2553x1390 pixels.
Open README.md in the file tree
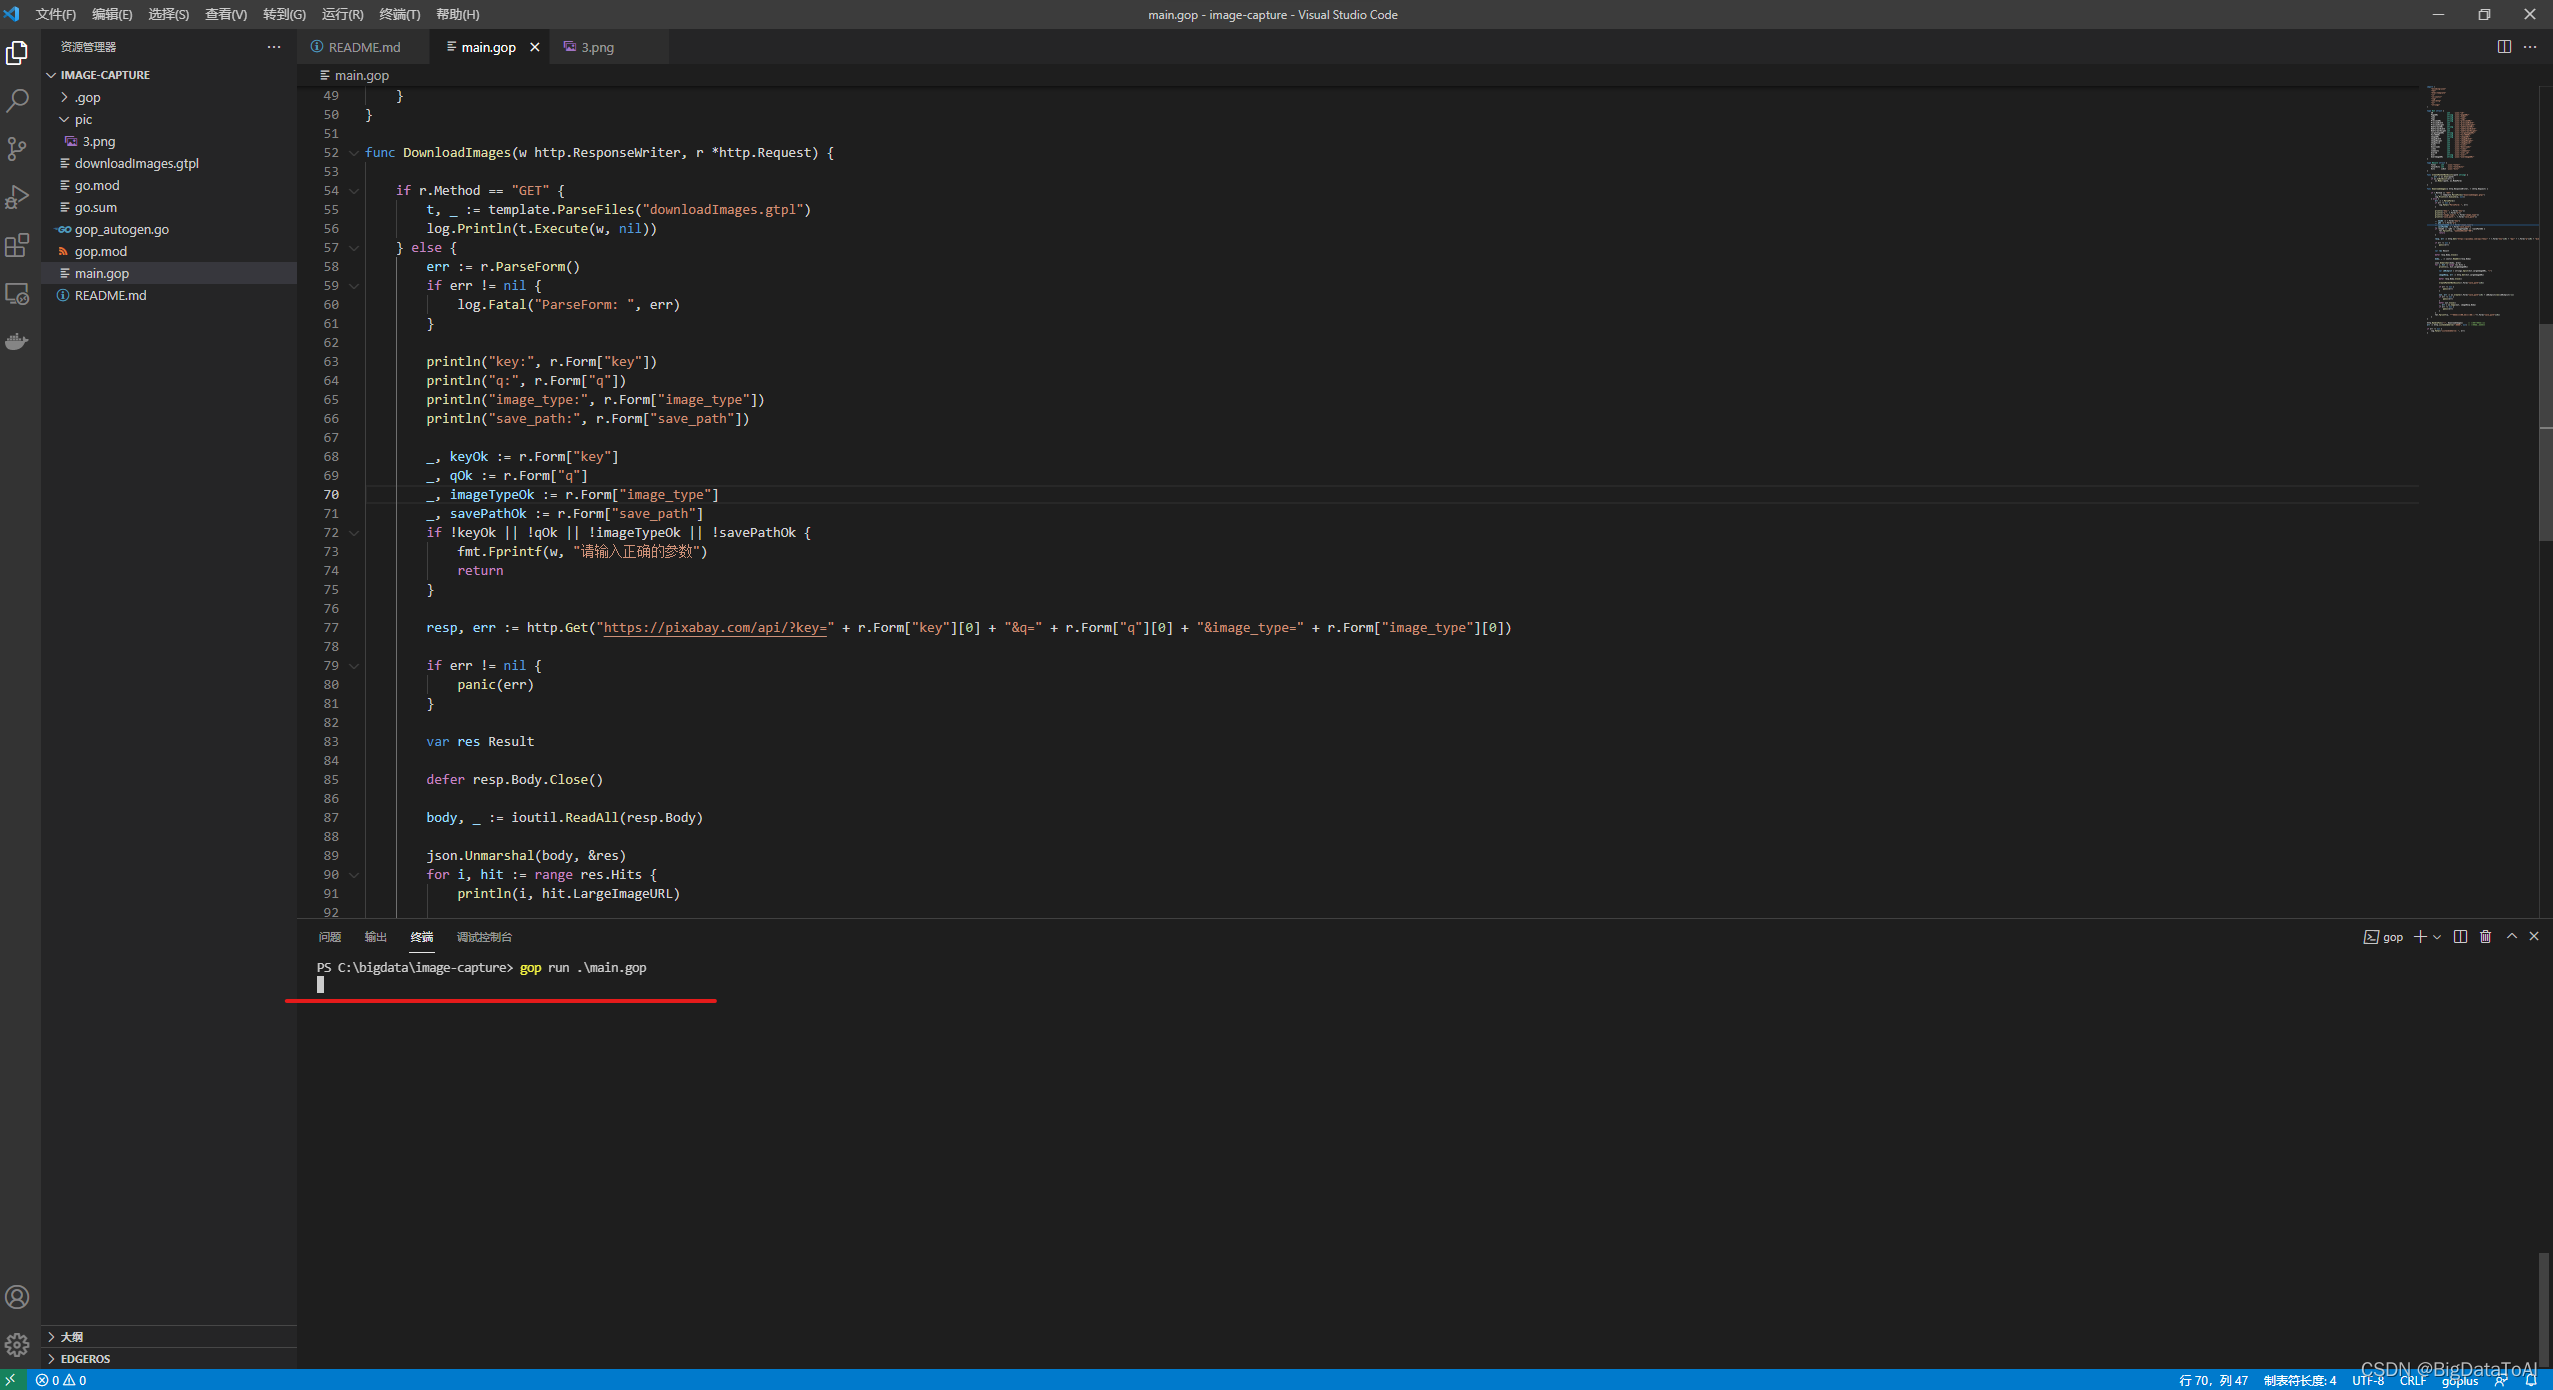point(169,295)
